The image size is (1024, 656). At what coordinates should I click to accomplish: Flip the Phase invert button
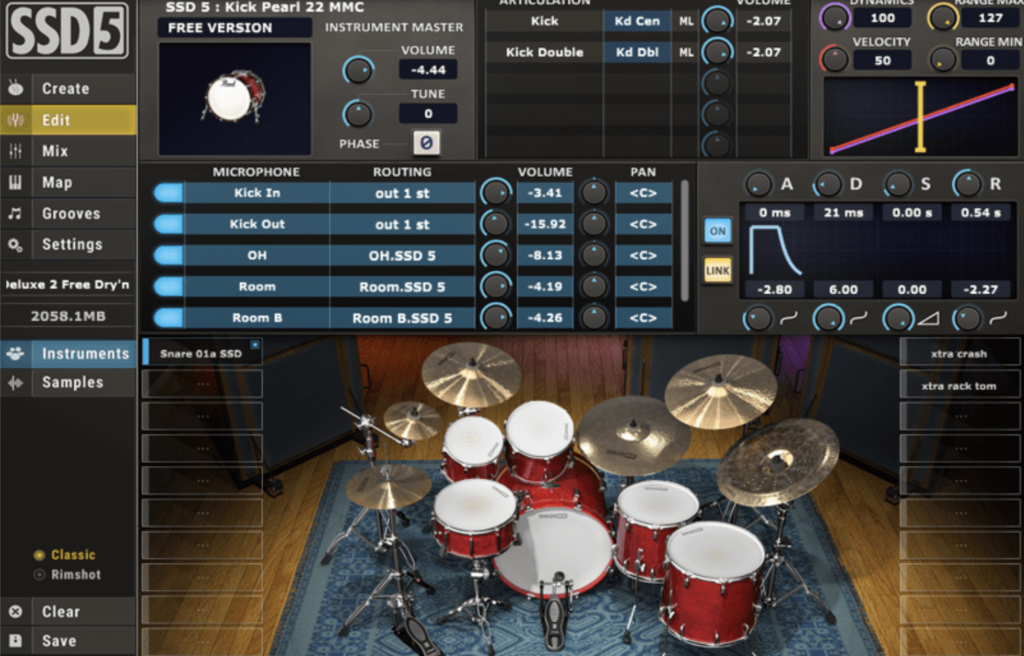click(x=426, y=144)
